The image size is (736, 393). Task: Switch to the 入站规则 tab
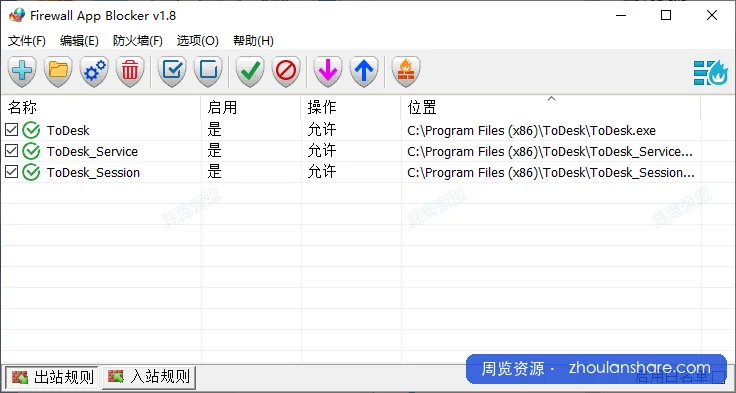point(148,377)
